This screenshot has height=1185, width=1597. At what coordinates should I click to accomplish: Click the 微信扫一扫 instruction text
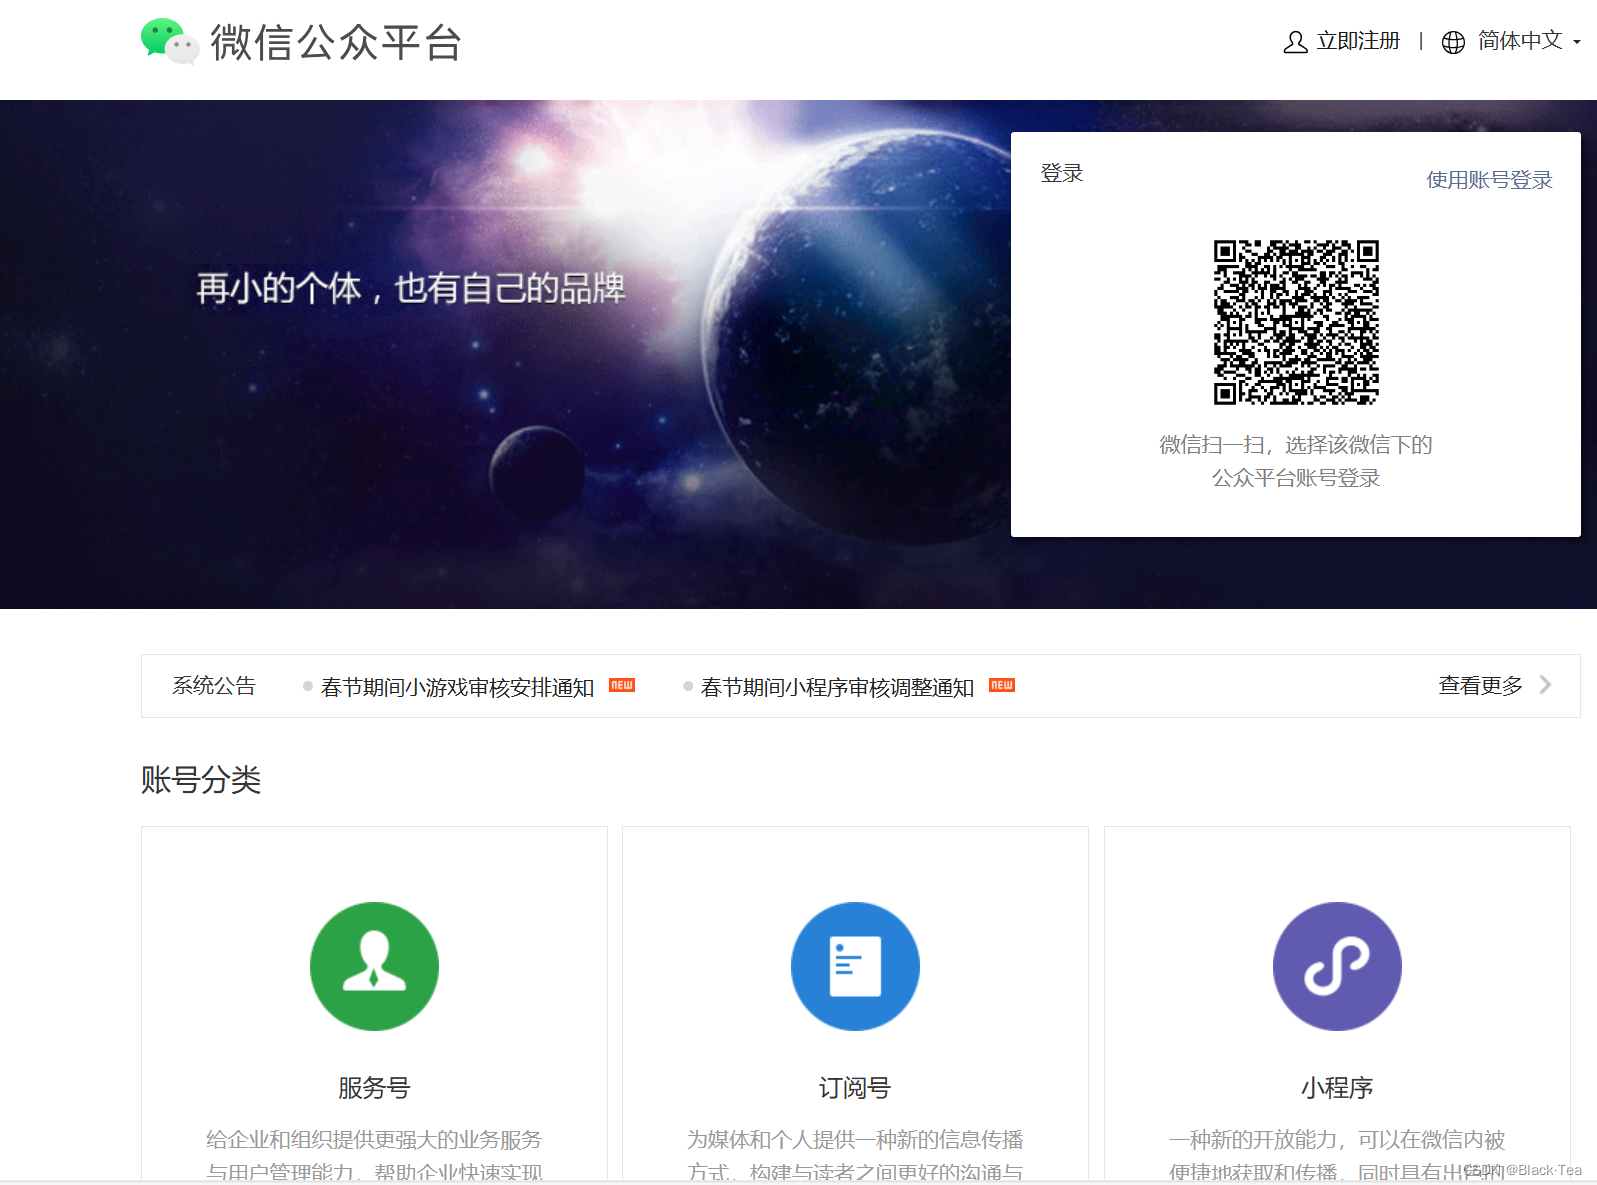[1296, 461]
